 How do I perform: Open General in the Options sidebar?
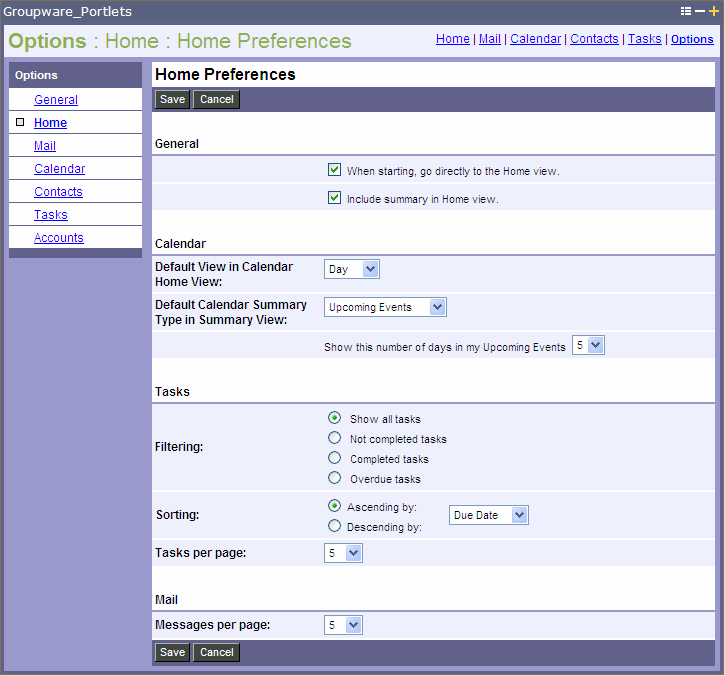56,99
